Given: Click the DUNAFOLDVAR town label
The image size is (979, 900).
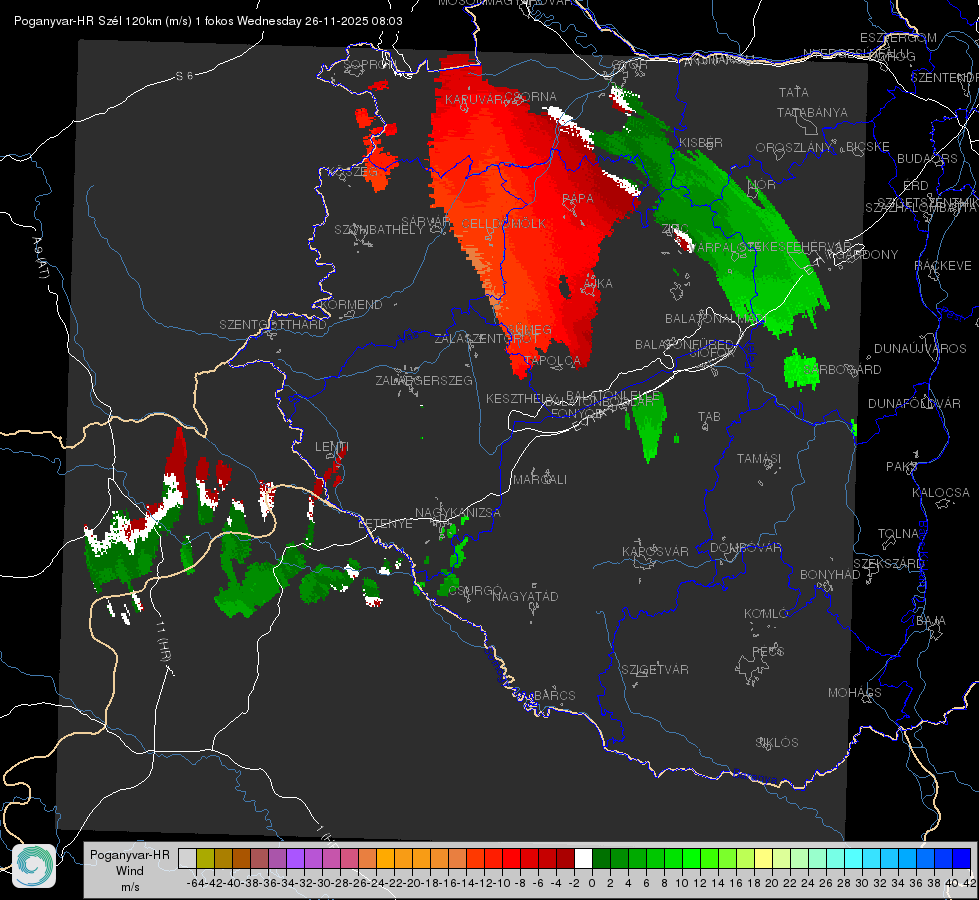Looking at the screenshot, I should click(914, 404).
